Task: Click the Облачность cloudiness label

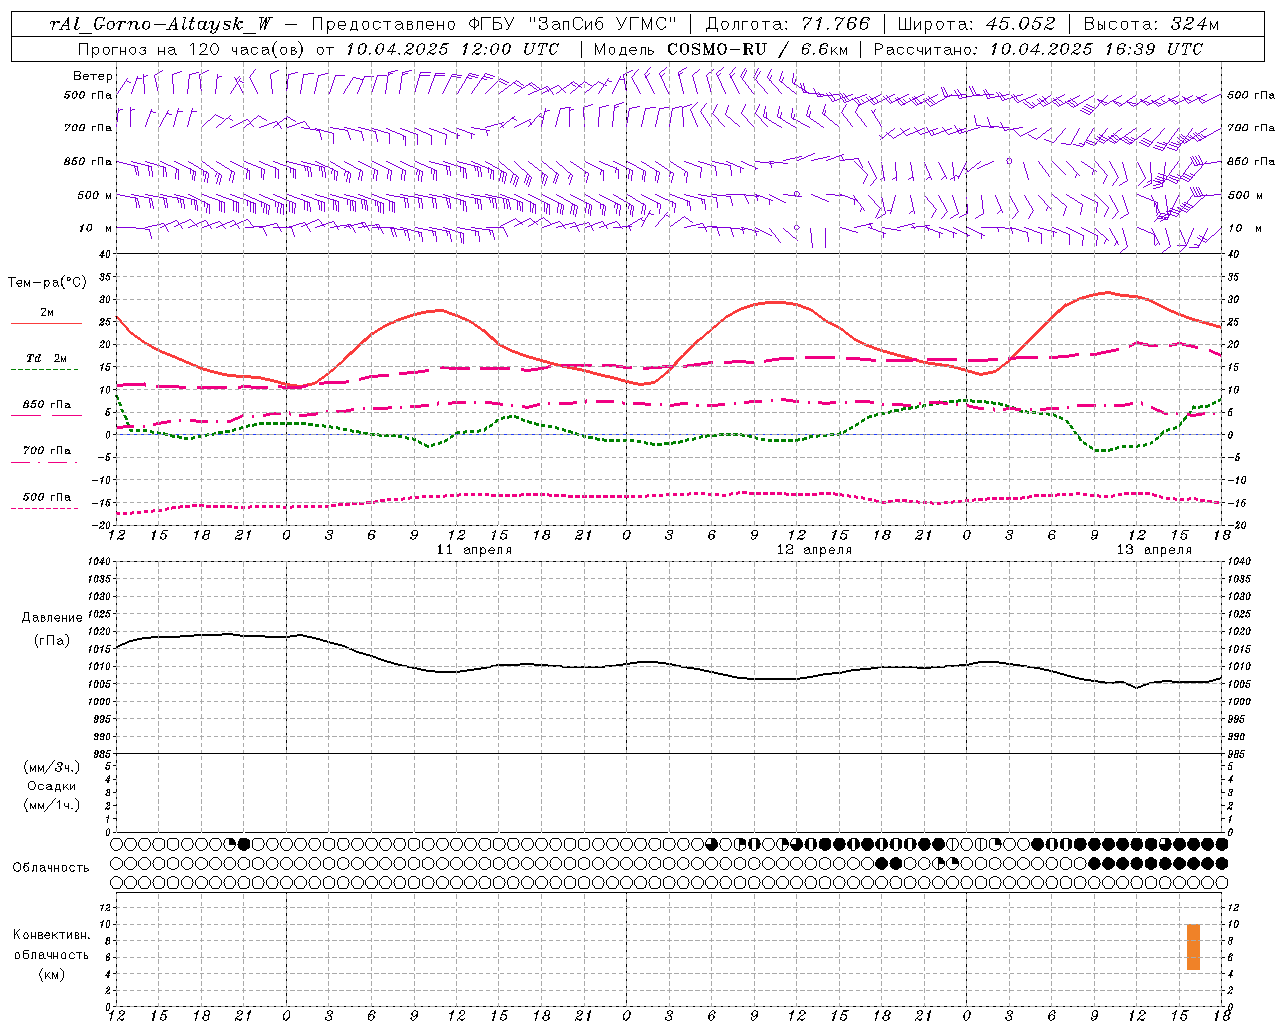Action: [x=51, y=867]
